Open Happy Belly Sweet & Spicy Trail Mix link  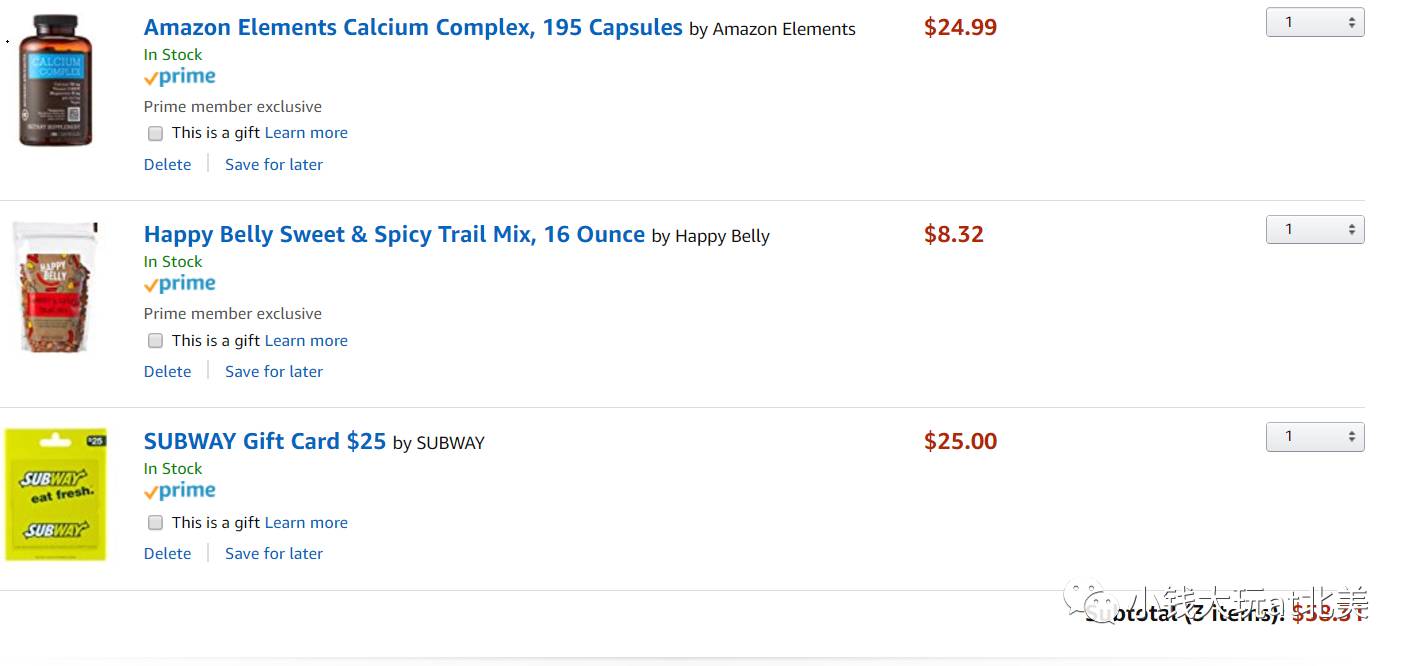coord(394,235)
